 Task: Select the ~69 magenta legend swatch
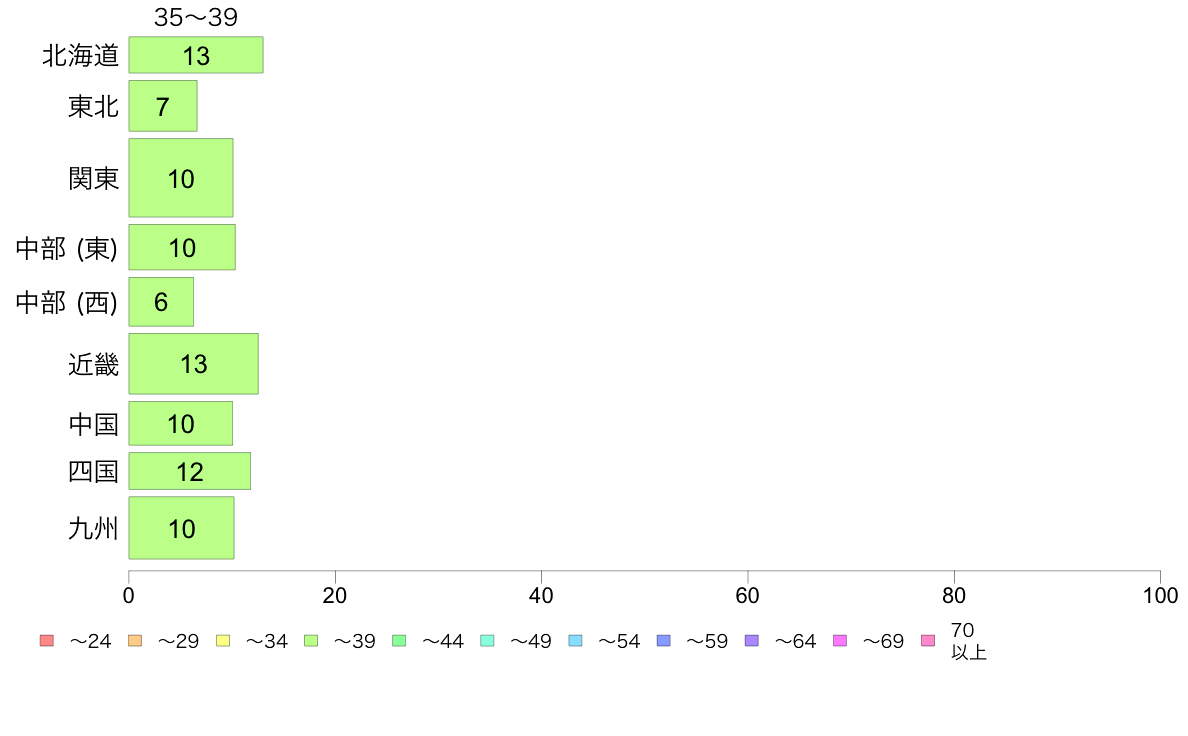coord(839,640)
